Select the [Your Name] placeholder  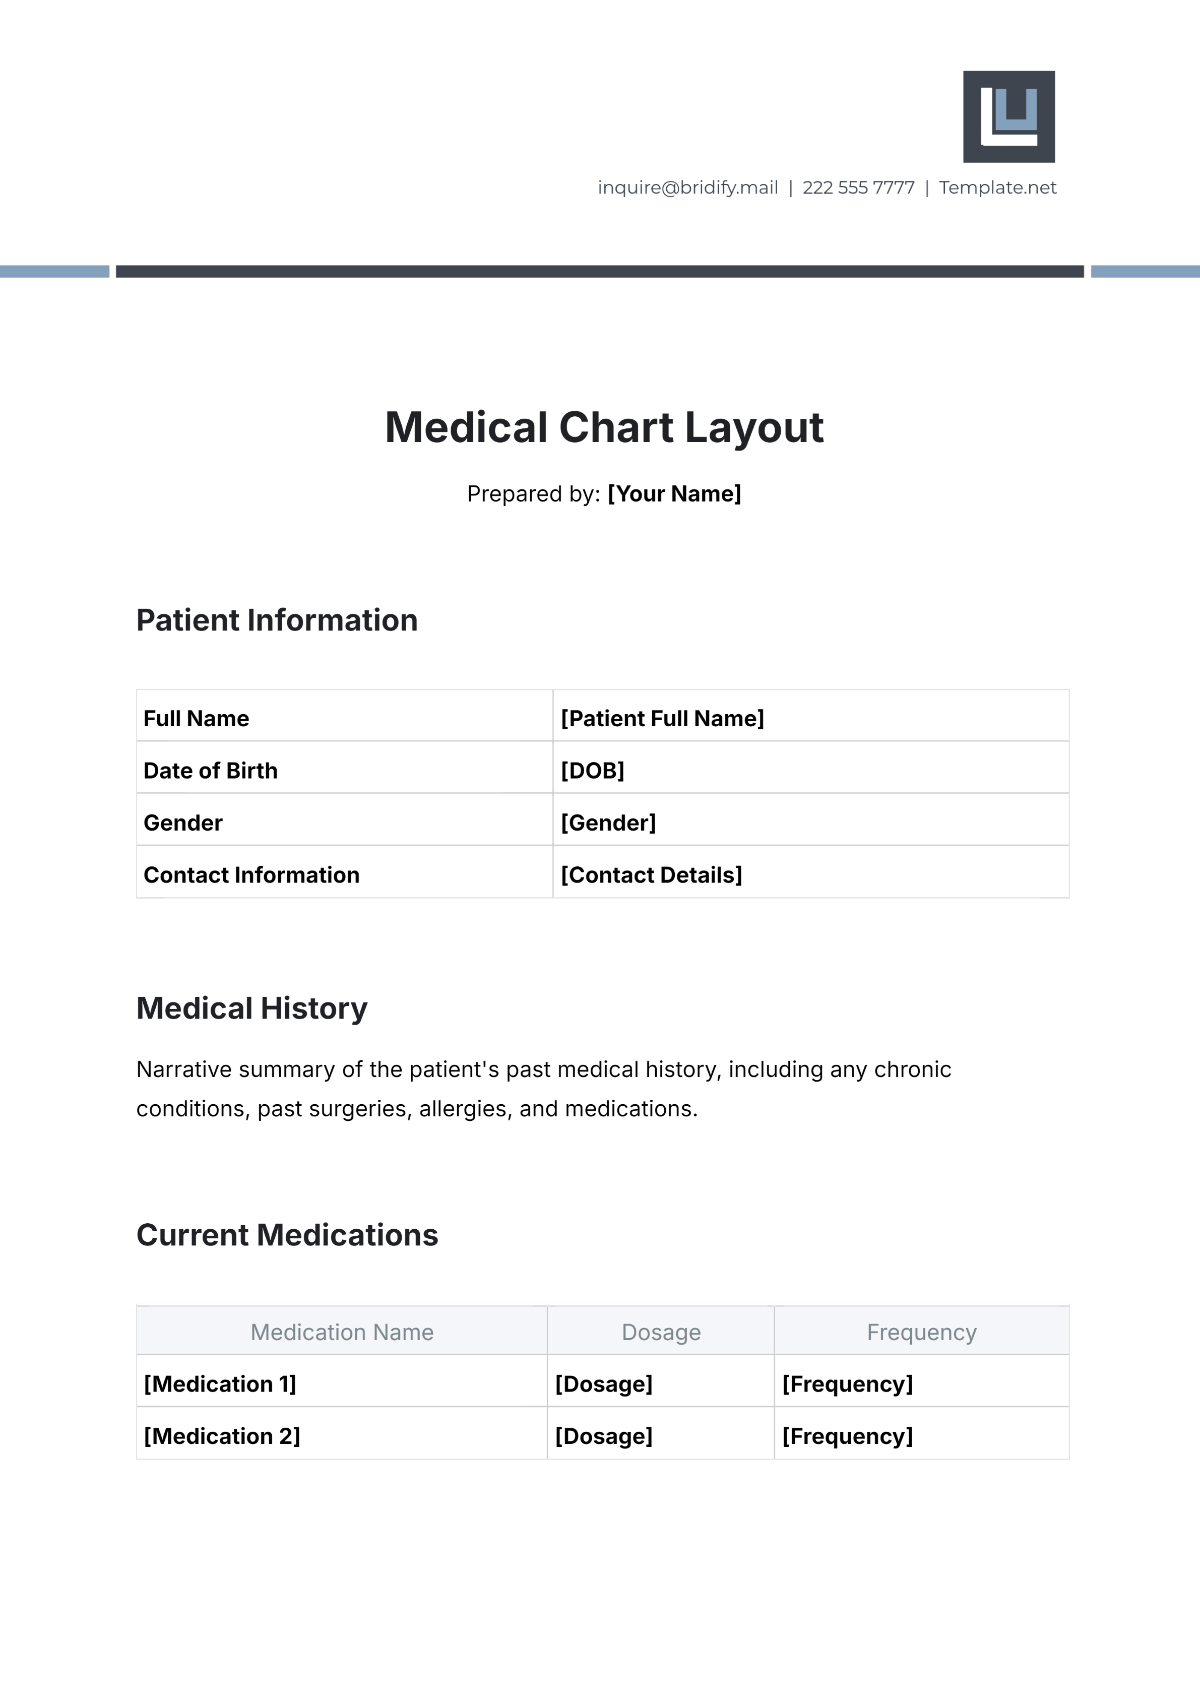pos(674,494)
